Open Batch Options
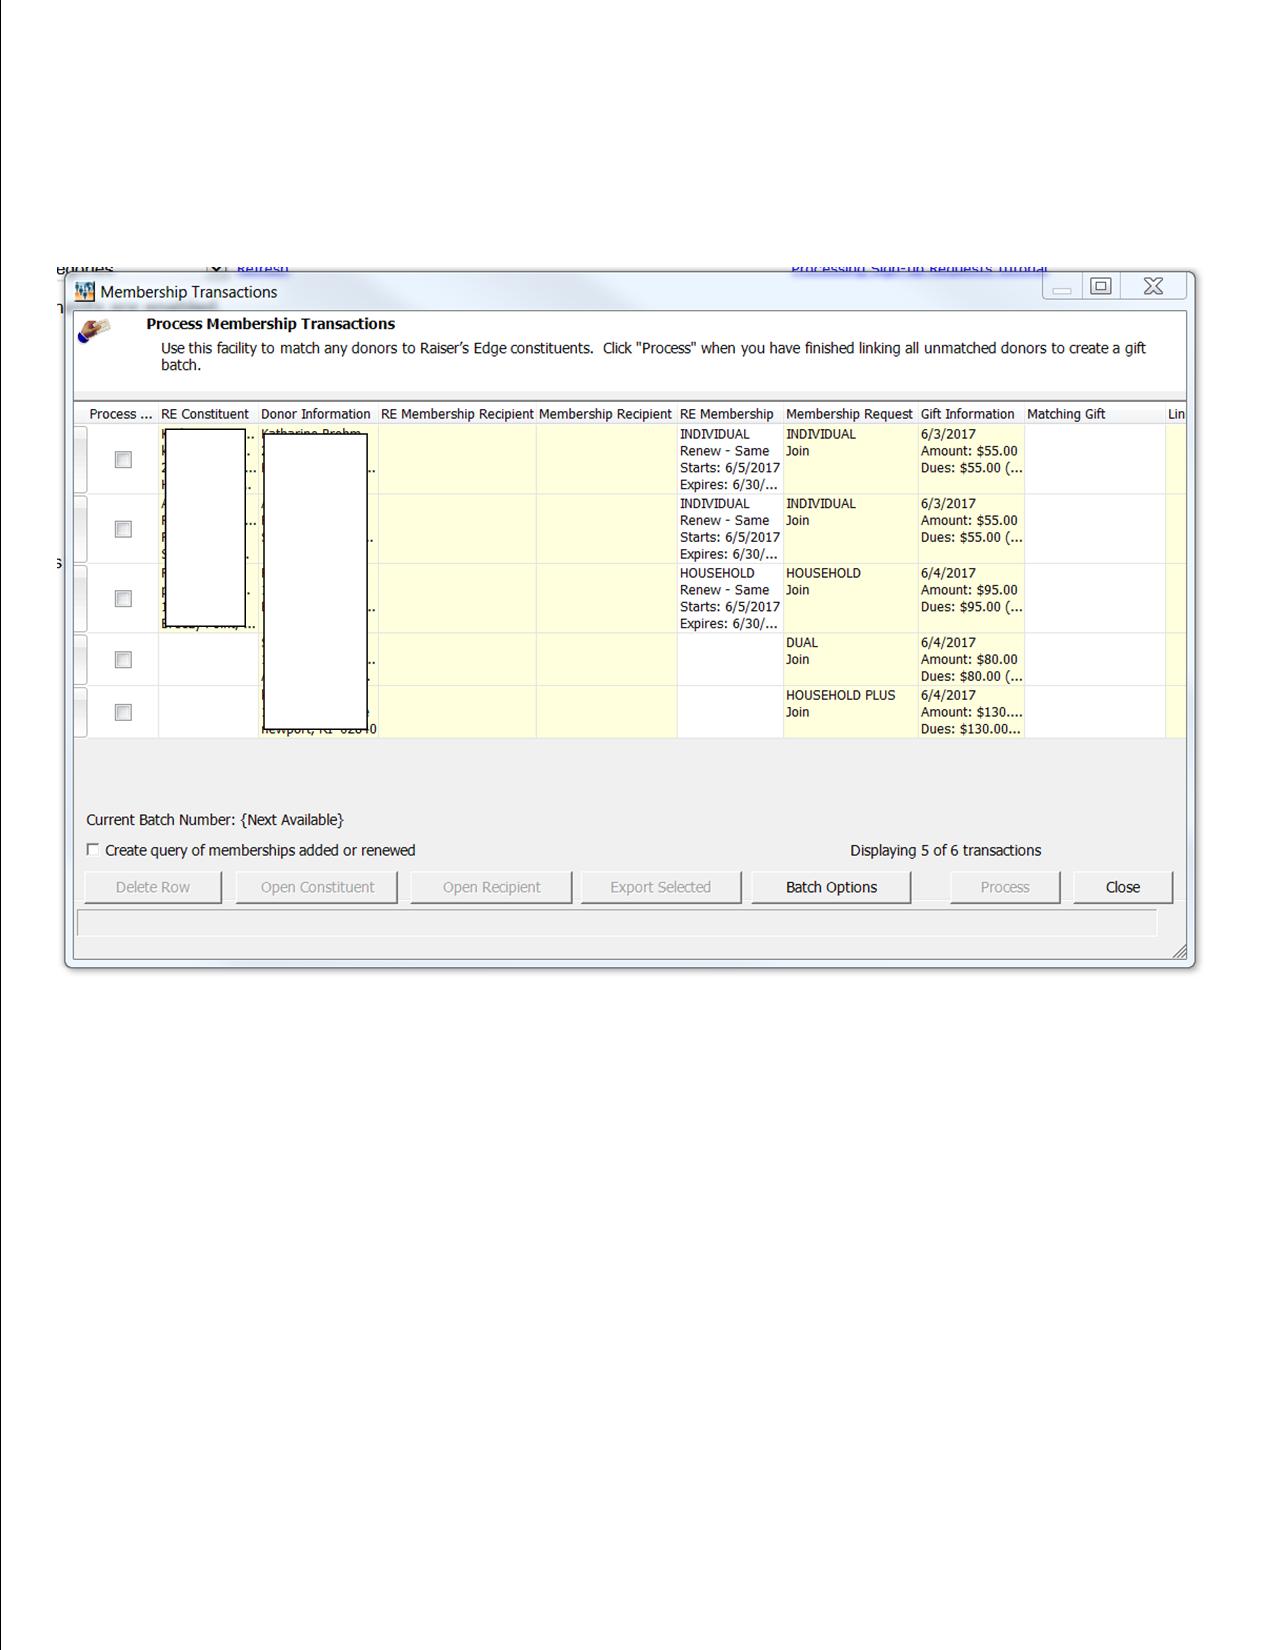 coord(831,887)
